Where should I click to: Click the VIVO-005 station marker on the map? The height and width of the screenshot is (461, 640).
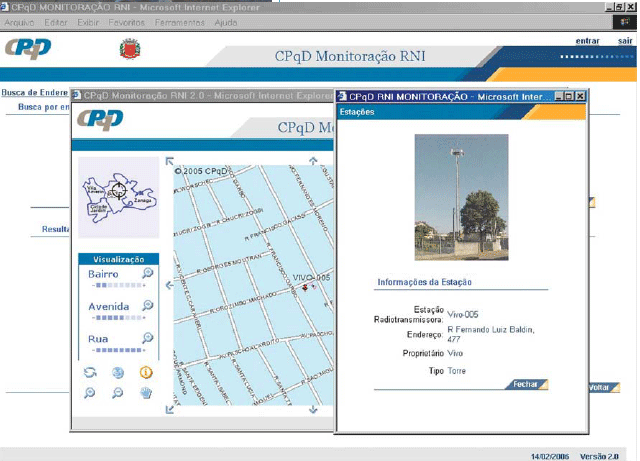[305, 287]
